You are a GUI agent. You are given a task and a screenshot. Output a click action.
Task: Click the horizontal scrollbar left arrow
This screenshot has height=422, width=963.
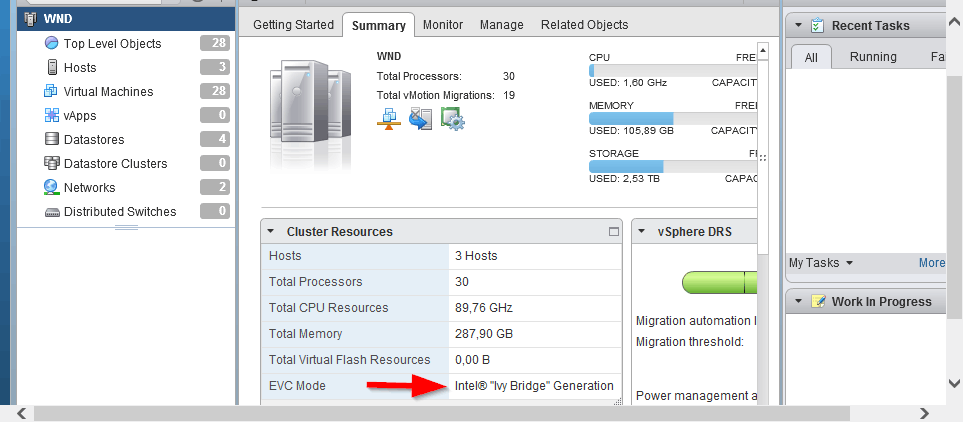(22, 414)
